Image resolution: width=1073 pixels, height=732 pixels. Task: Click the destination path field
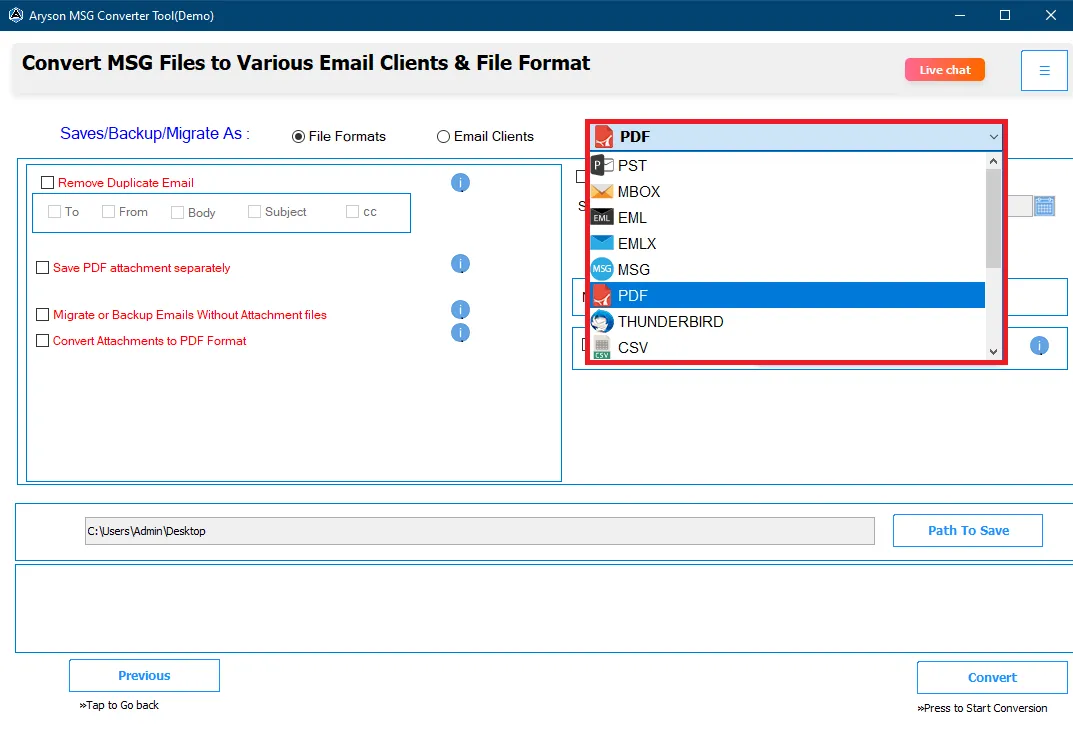(480, 531)
